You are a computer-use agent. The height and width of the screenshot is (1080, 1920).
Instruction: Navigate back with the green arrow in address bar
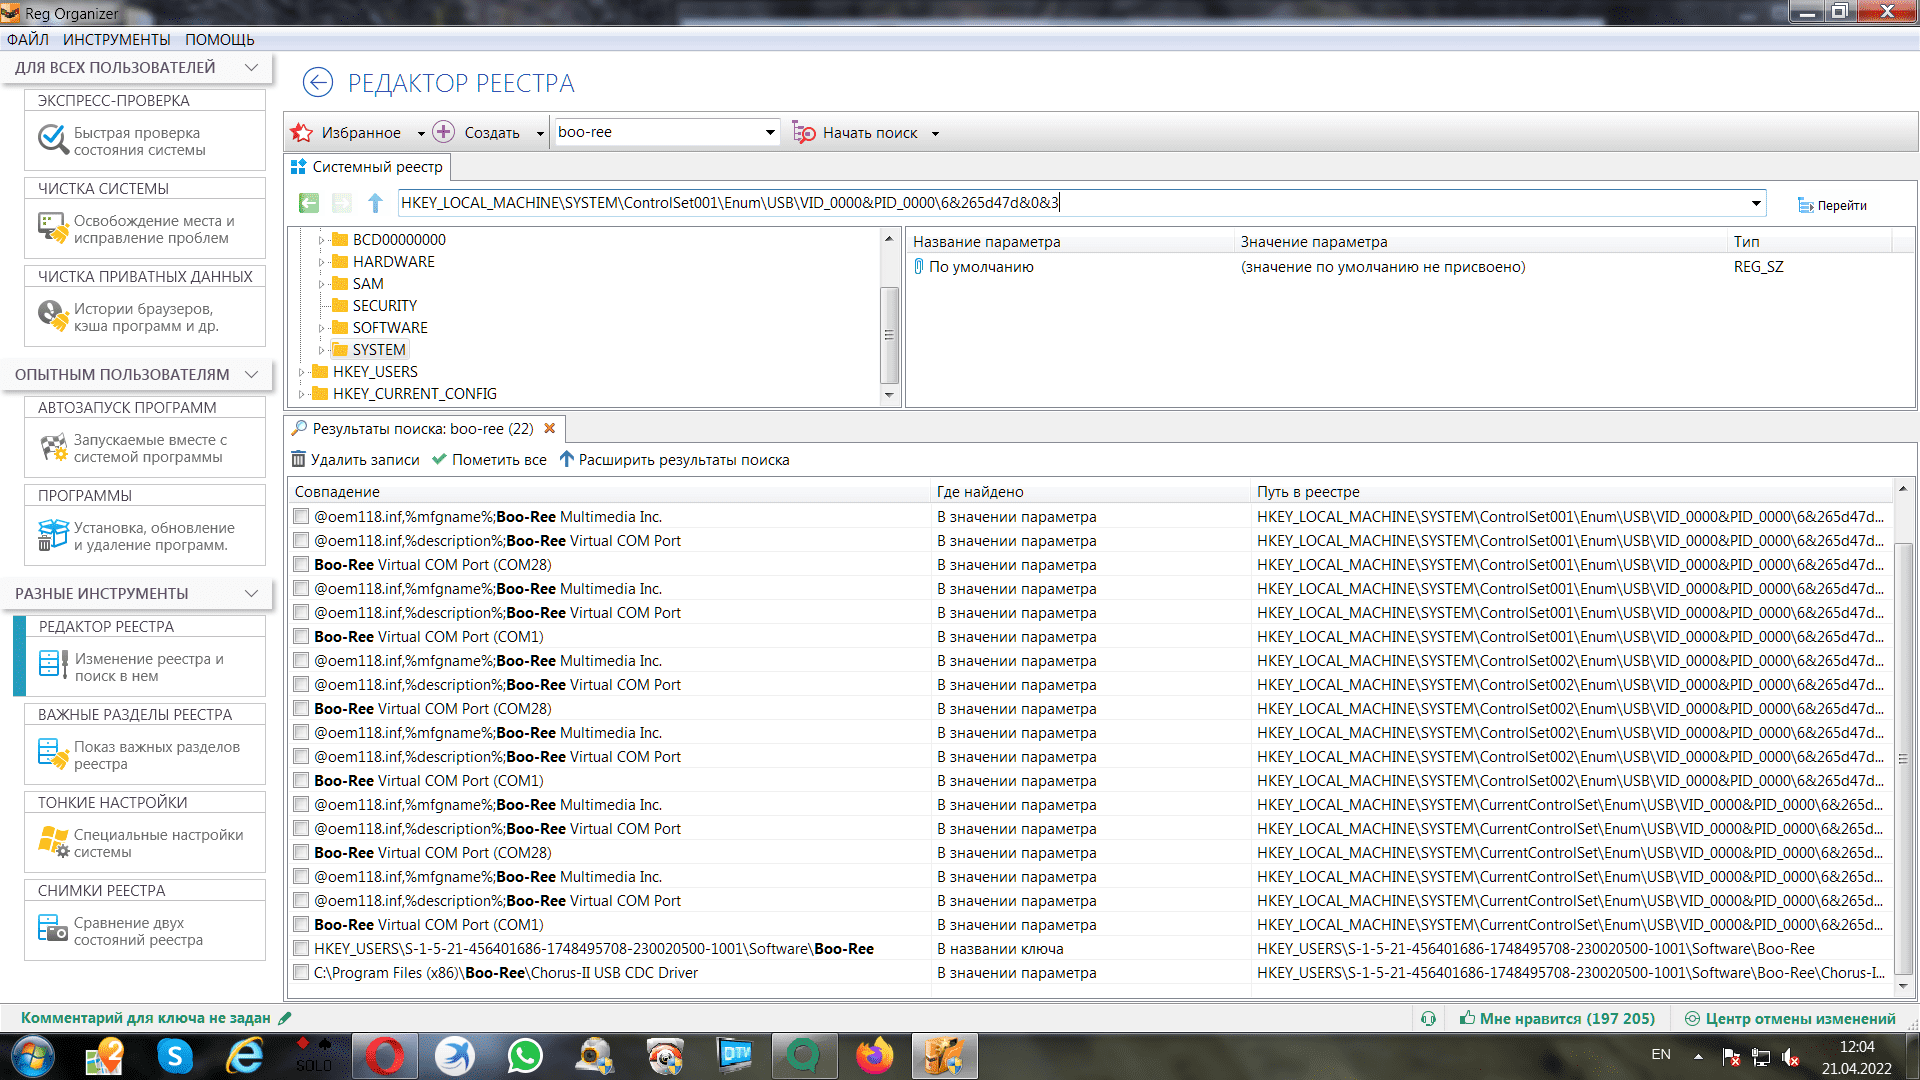coord(309,203)
